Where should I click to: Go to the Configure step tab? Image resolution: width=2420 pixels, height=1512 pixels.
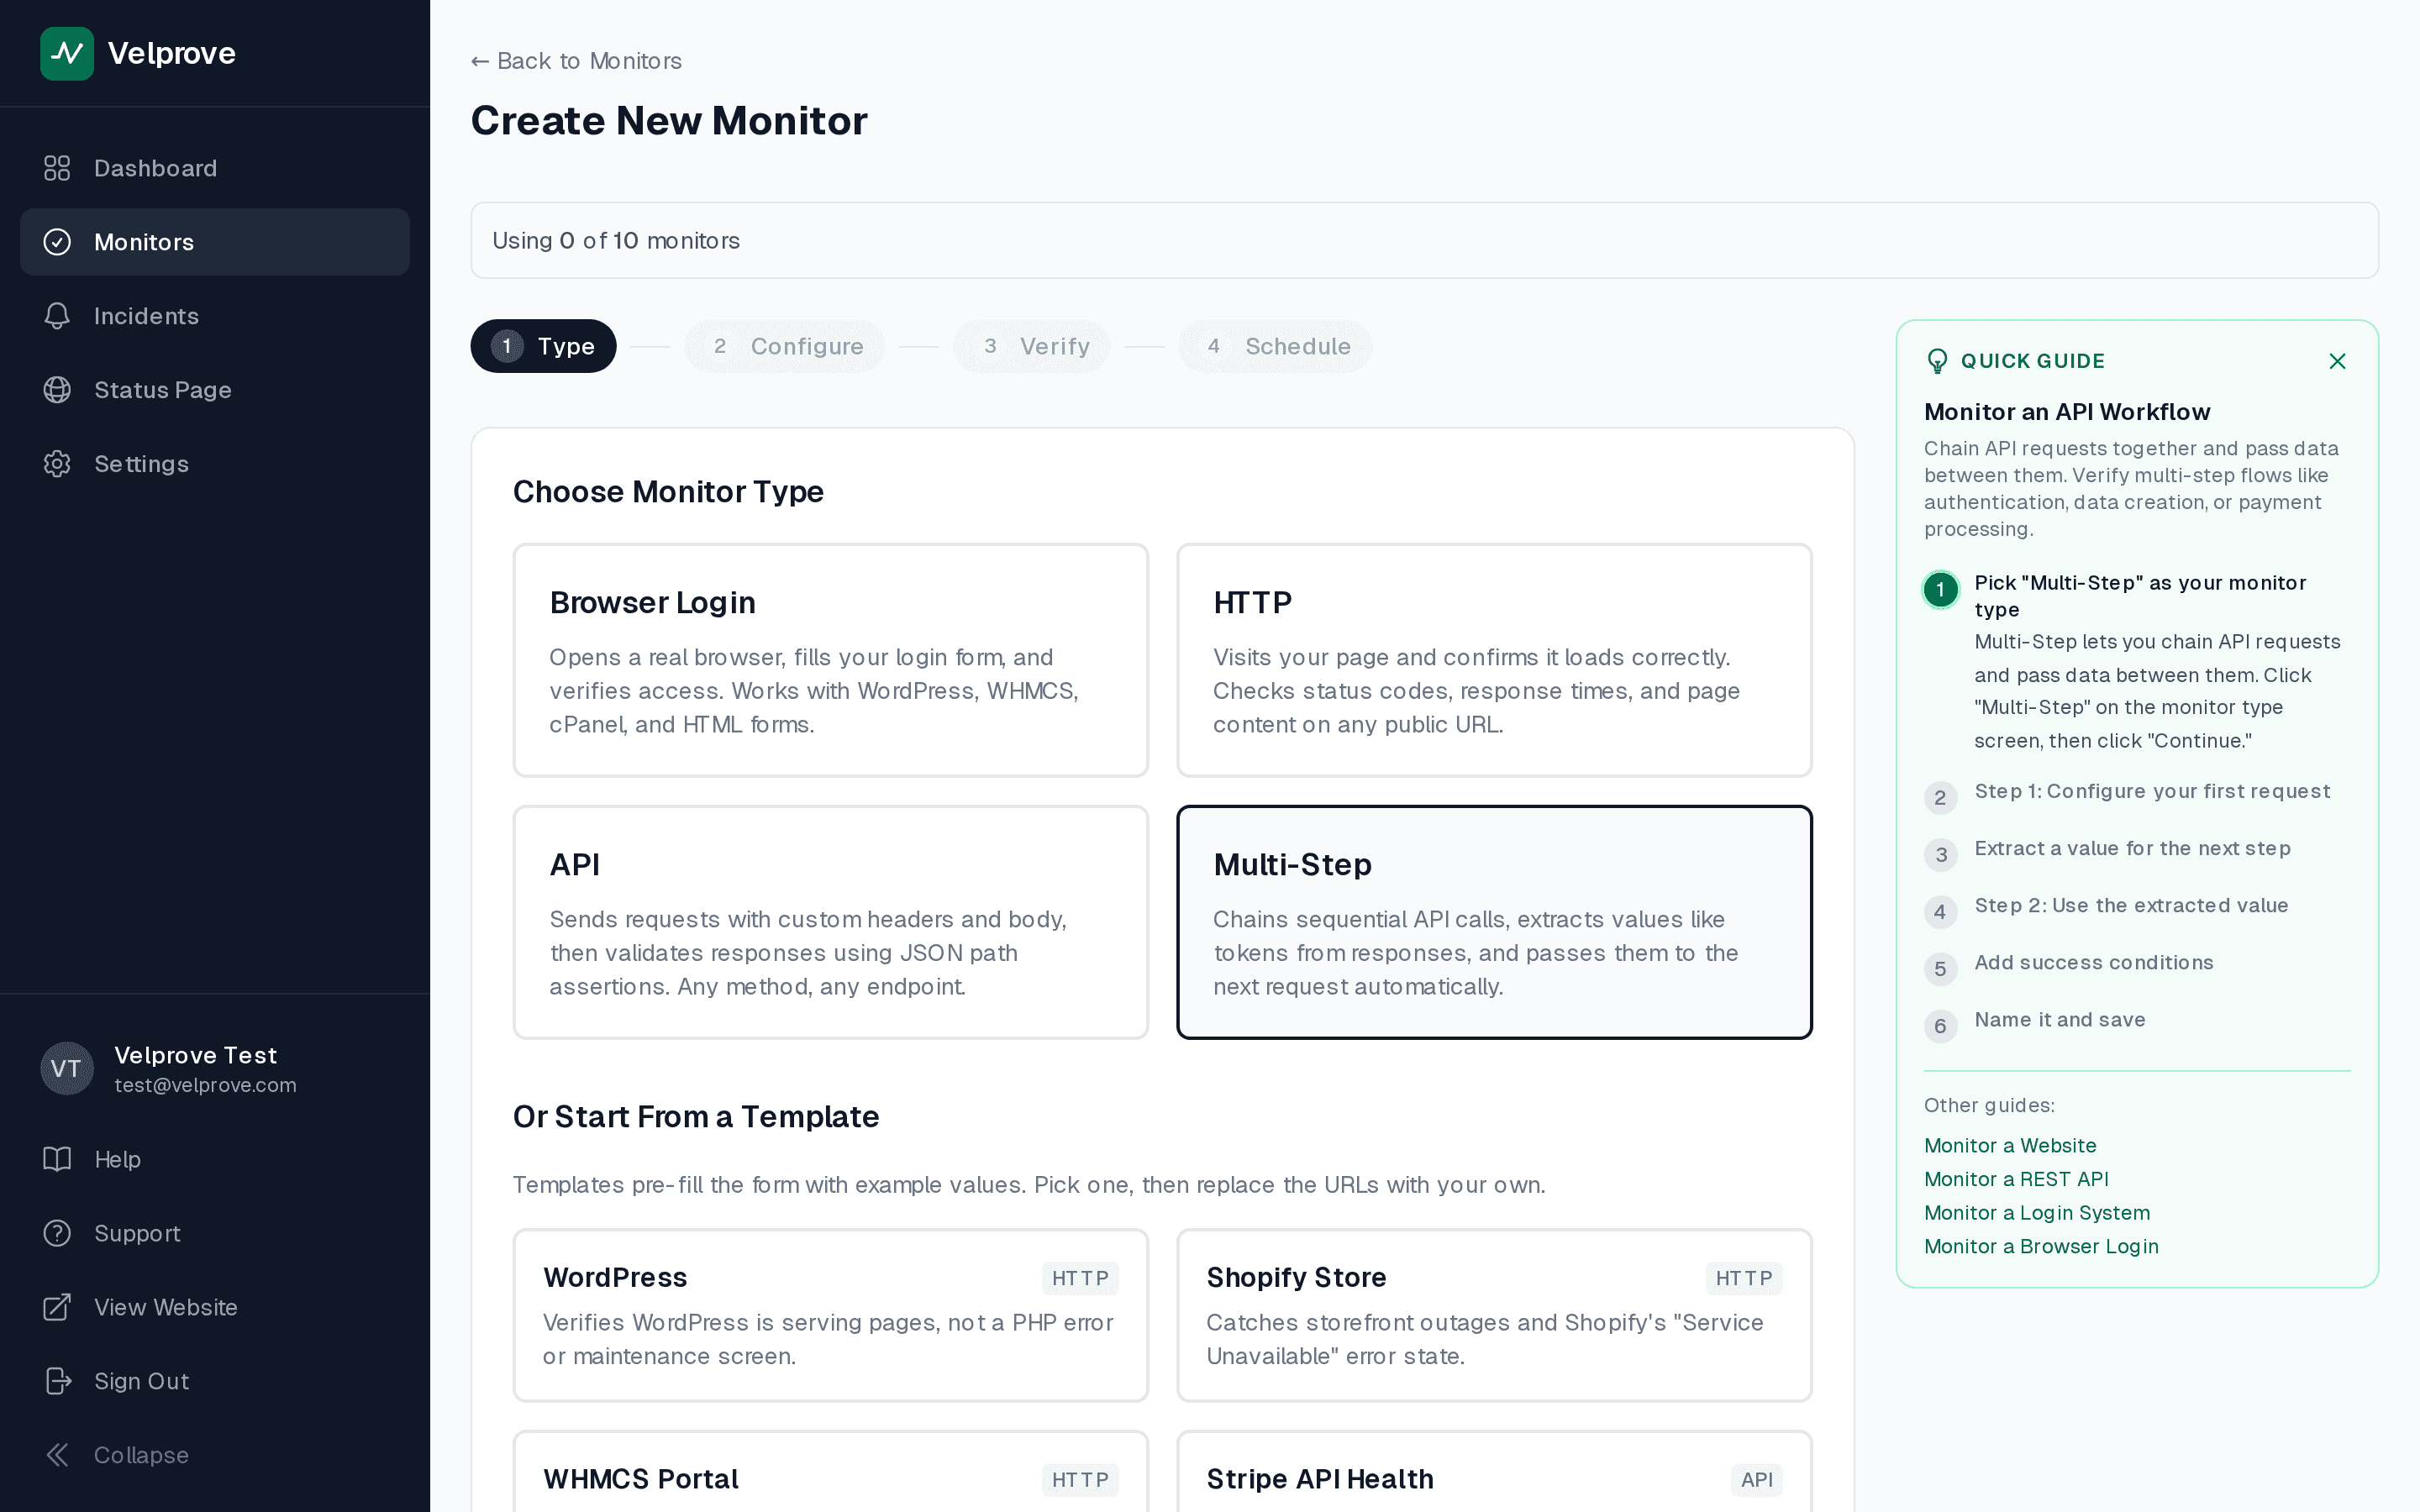(x=785, y=346)
